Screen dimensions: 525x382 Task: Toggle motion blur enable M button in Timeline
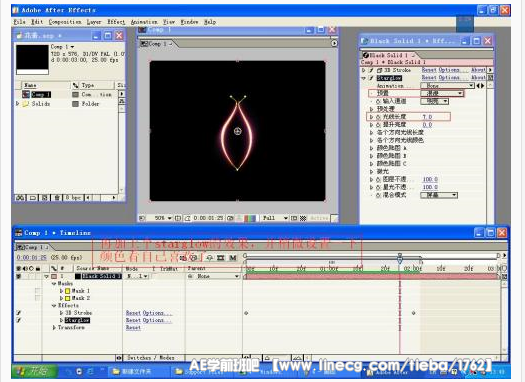233,258
